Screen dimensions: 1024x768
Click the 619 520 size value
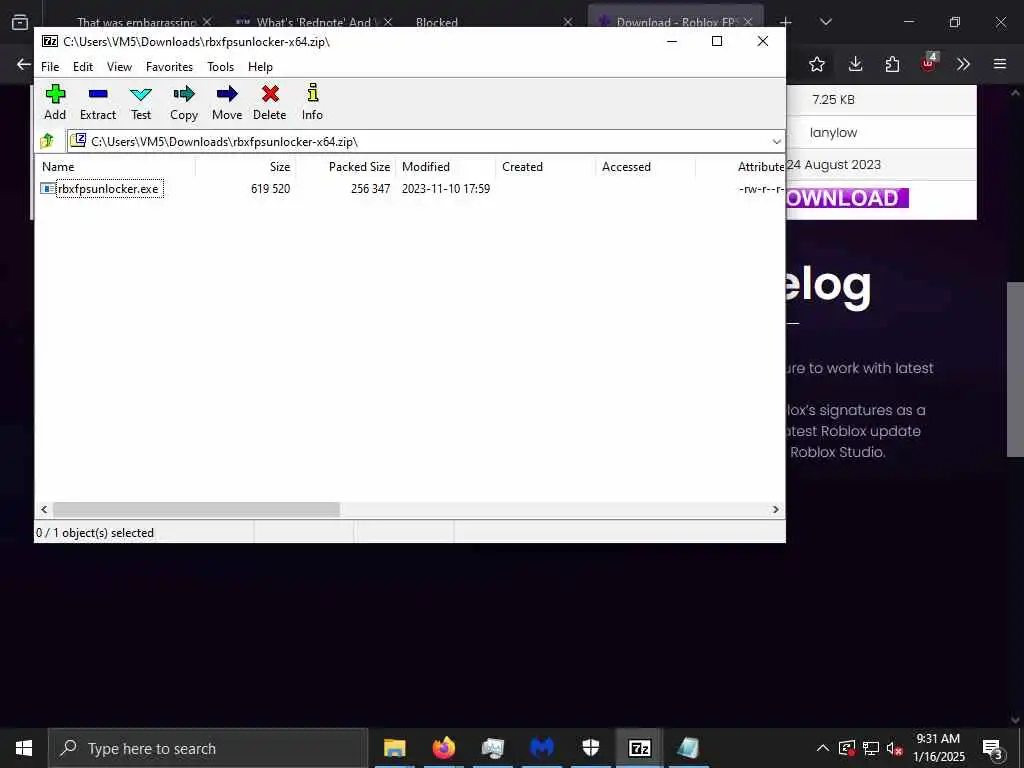click(270, 189)
